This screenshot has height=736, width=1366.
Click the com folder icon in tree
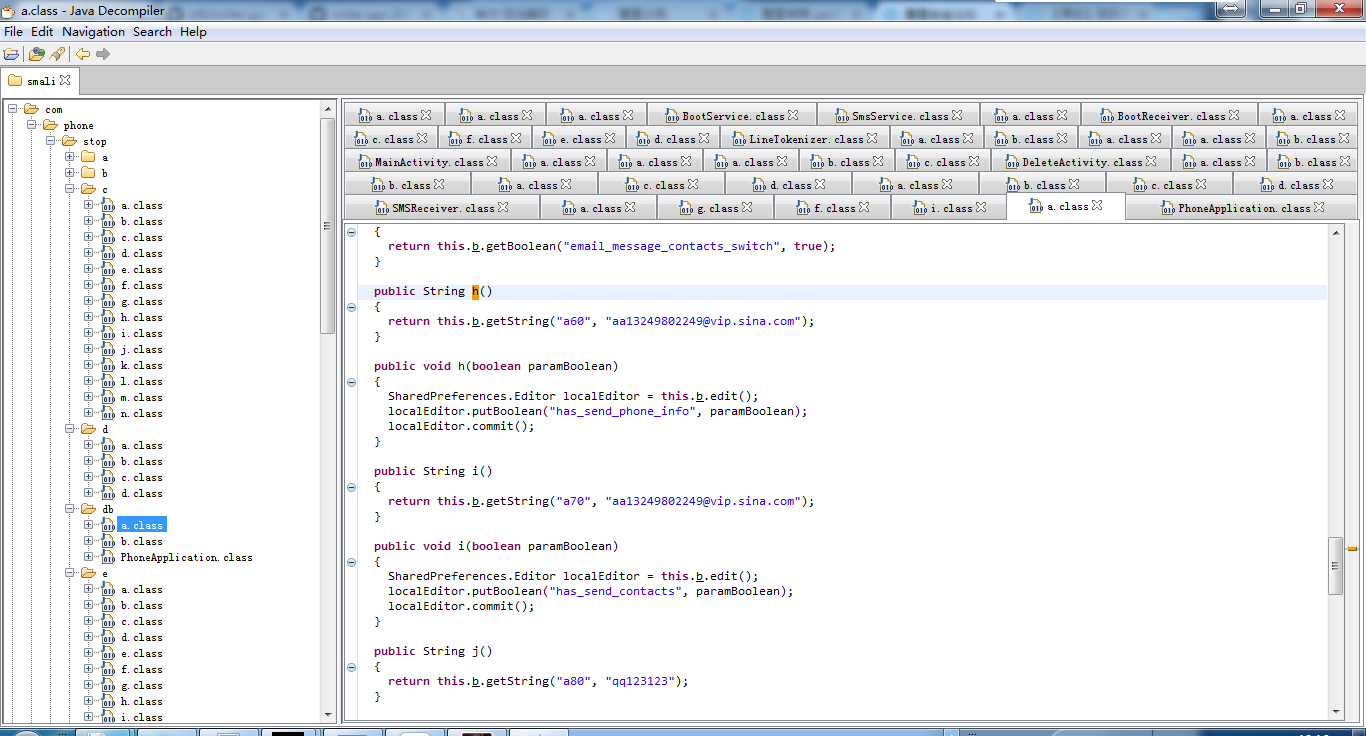click(x=31, y=109)
